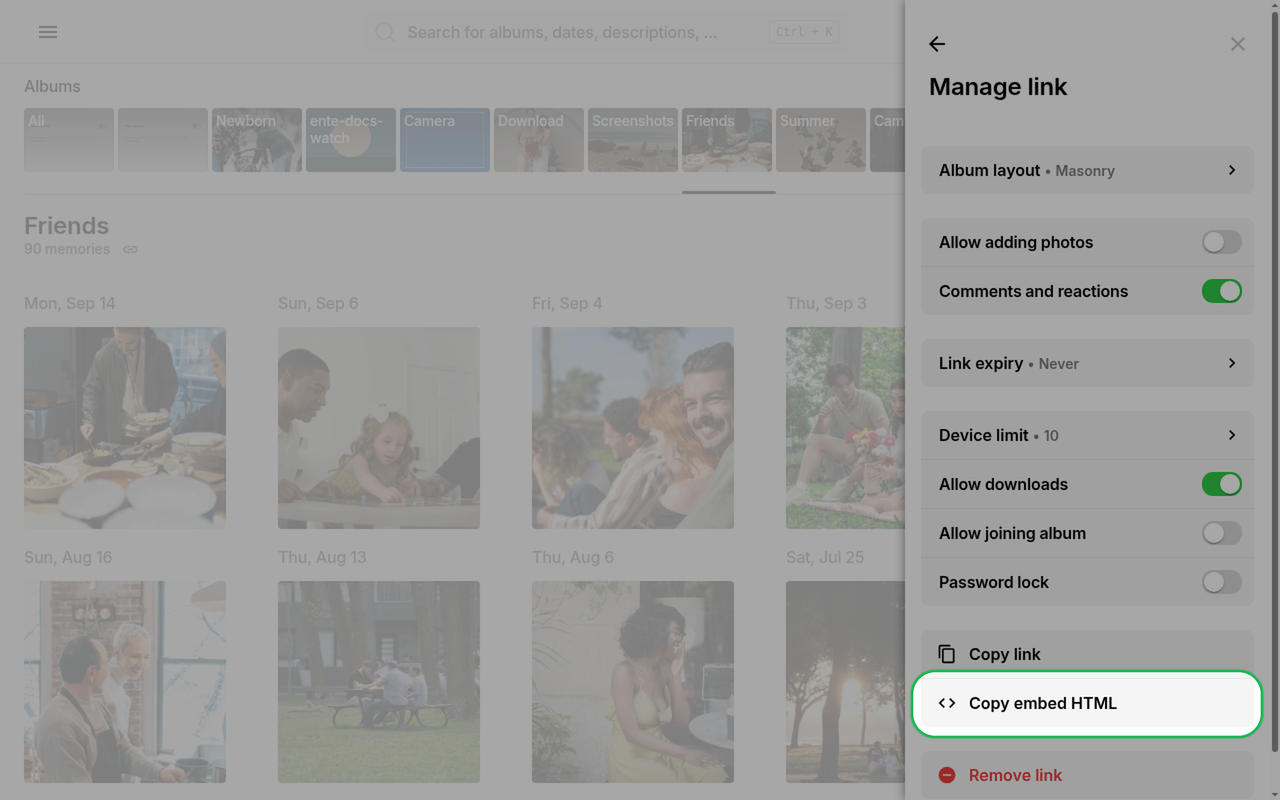Click Remove link text

1015,775
